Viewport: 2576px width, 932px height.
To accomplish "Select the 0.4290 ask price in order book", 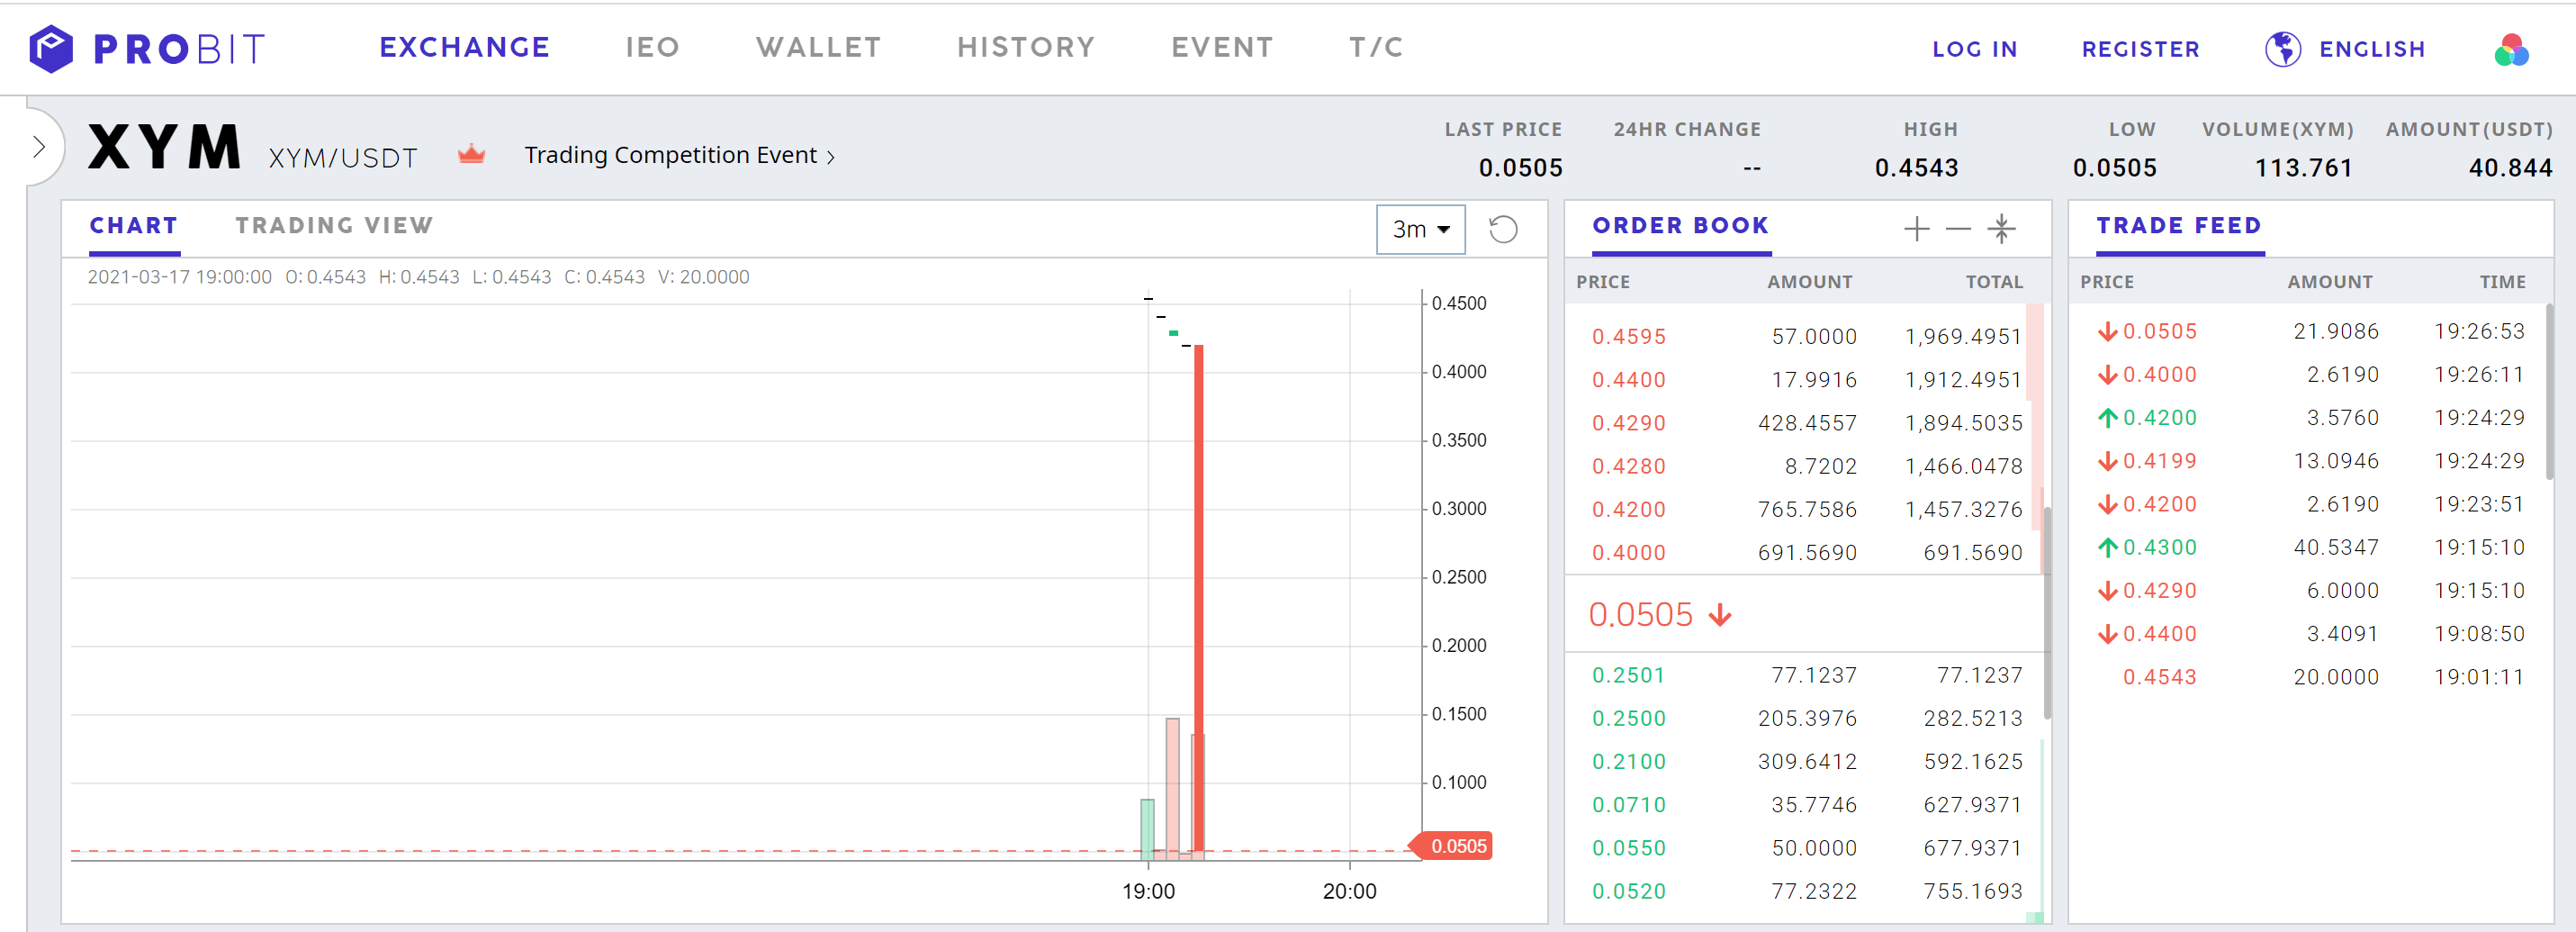I will coord(1628,423).
